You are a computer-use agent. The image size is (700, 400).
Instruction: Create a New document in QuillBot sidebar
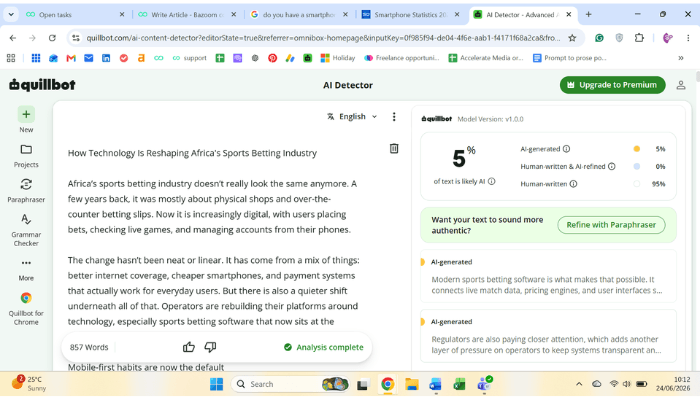click(26, 120)
